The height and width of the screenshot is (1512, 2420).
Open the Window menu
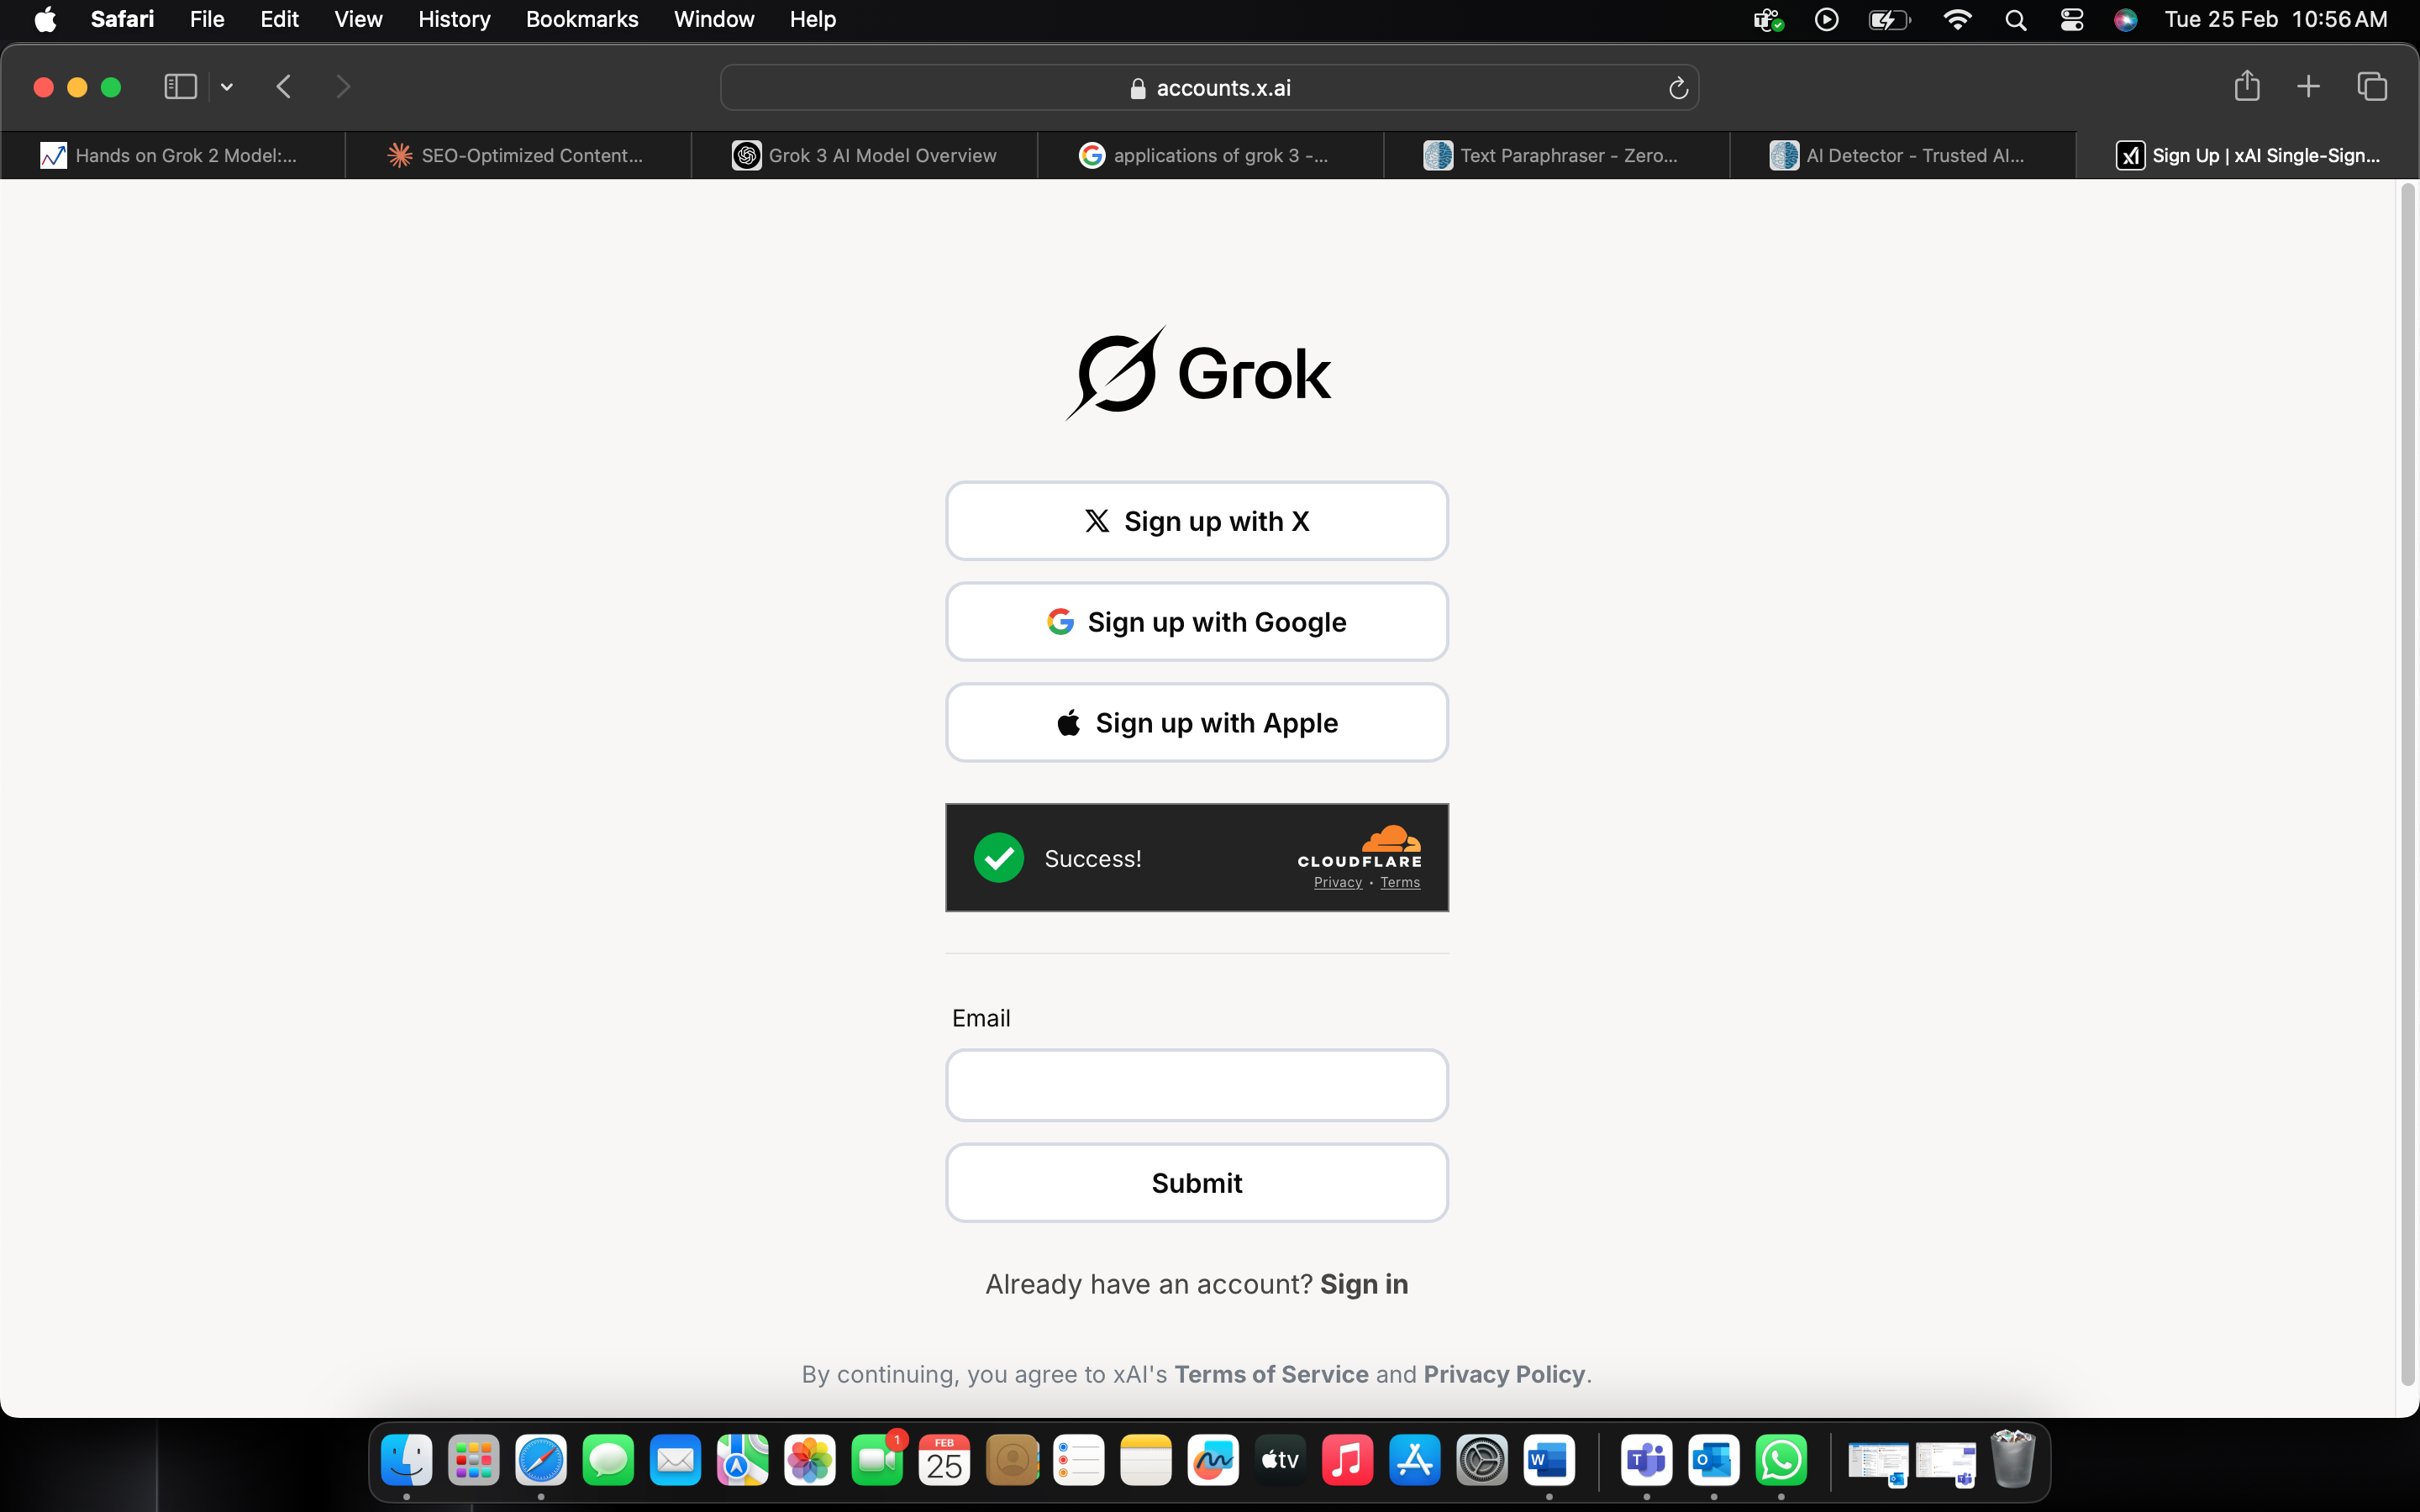[714, 19]
